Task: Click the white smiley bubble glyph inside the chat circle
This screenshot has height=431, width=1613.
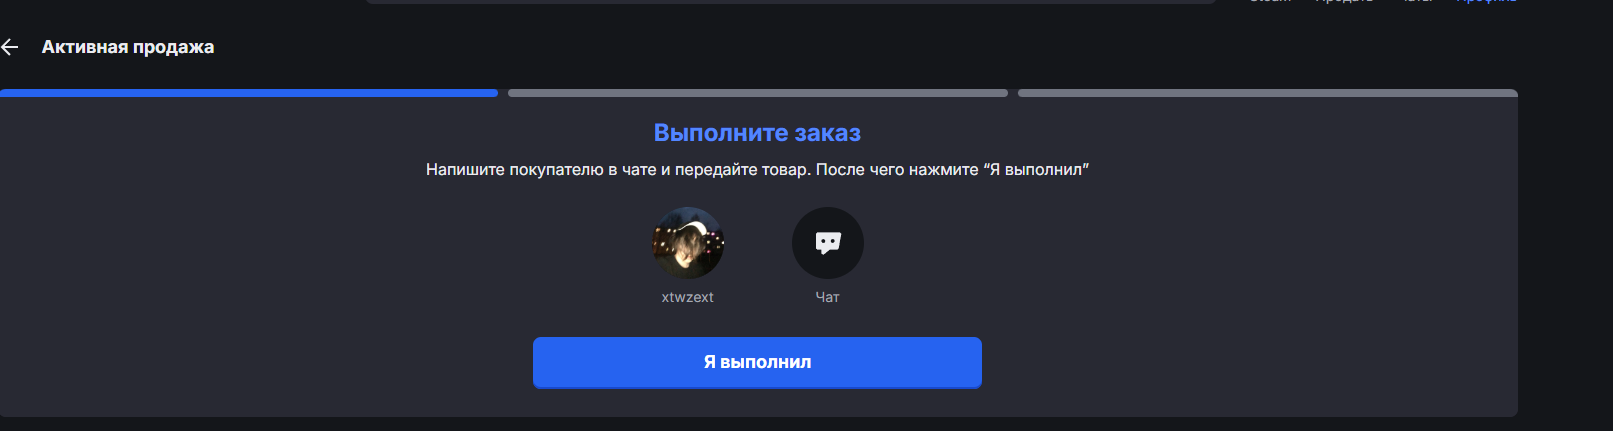Action: 828,243
